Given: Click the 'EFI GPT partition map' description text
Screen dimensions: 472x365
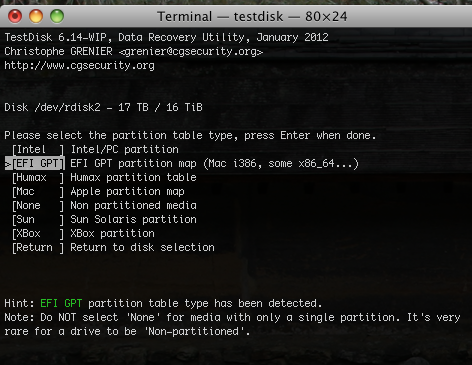Looking at the screenshot, I should point(133,164).
